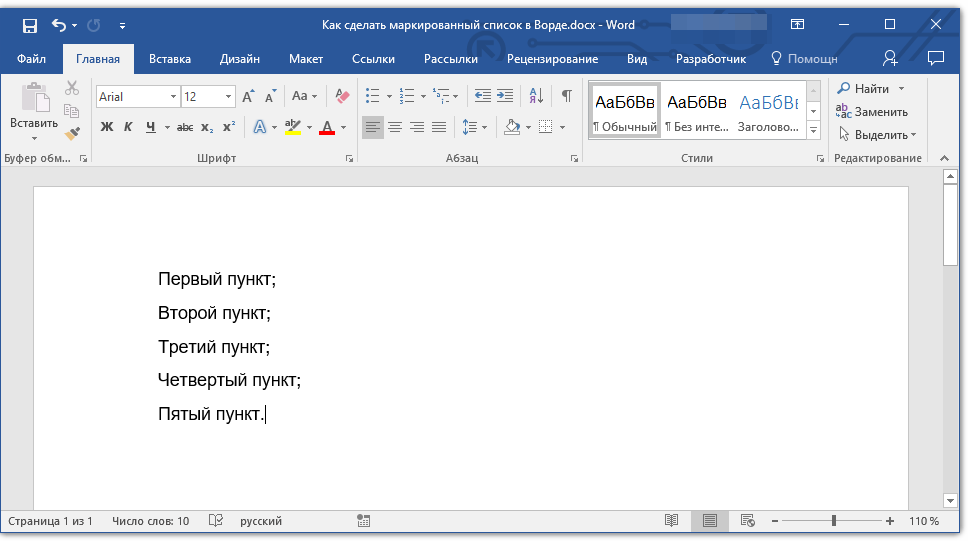Click the Заменить button
Image resolution: width=968 pixels, height=541 pixels.
point(872,112)
